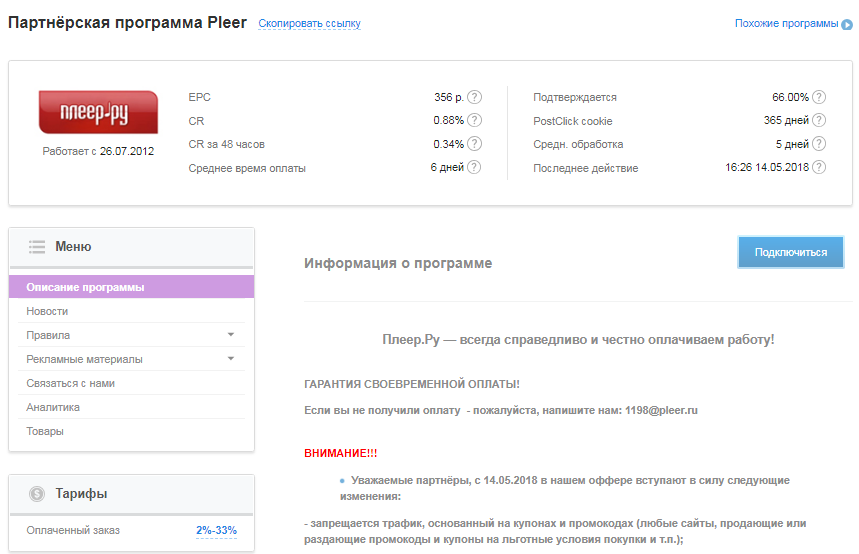This screenshot has height=554, width=859.
Task: Click ГАРАНТИЯ СВОЕВРЕМЕННОЙ ОПЛАТЫ! text
Action: (x=412, y=384)
